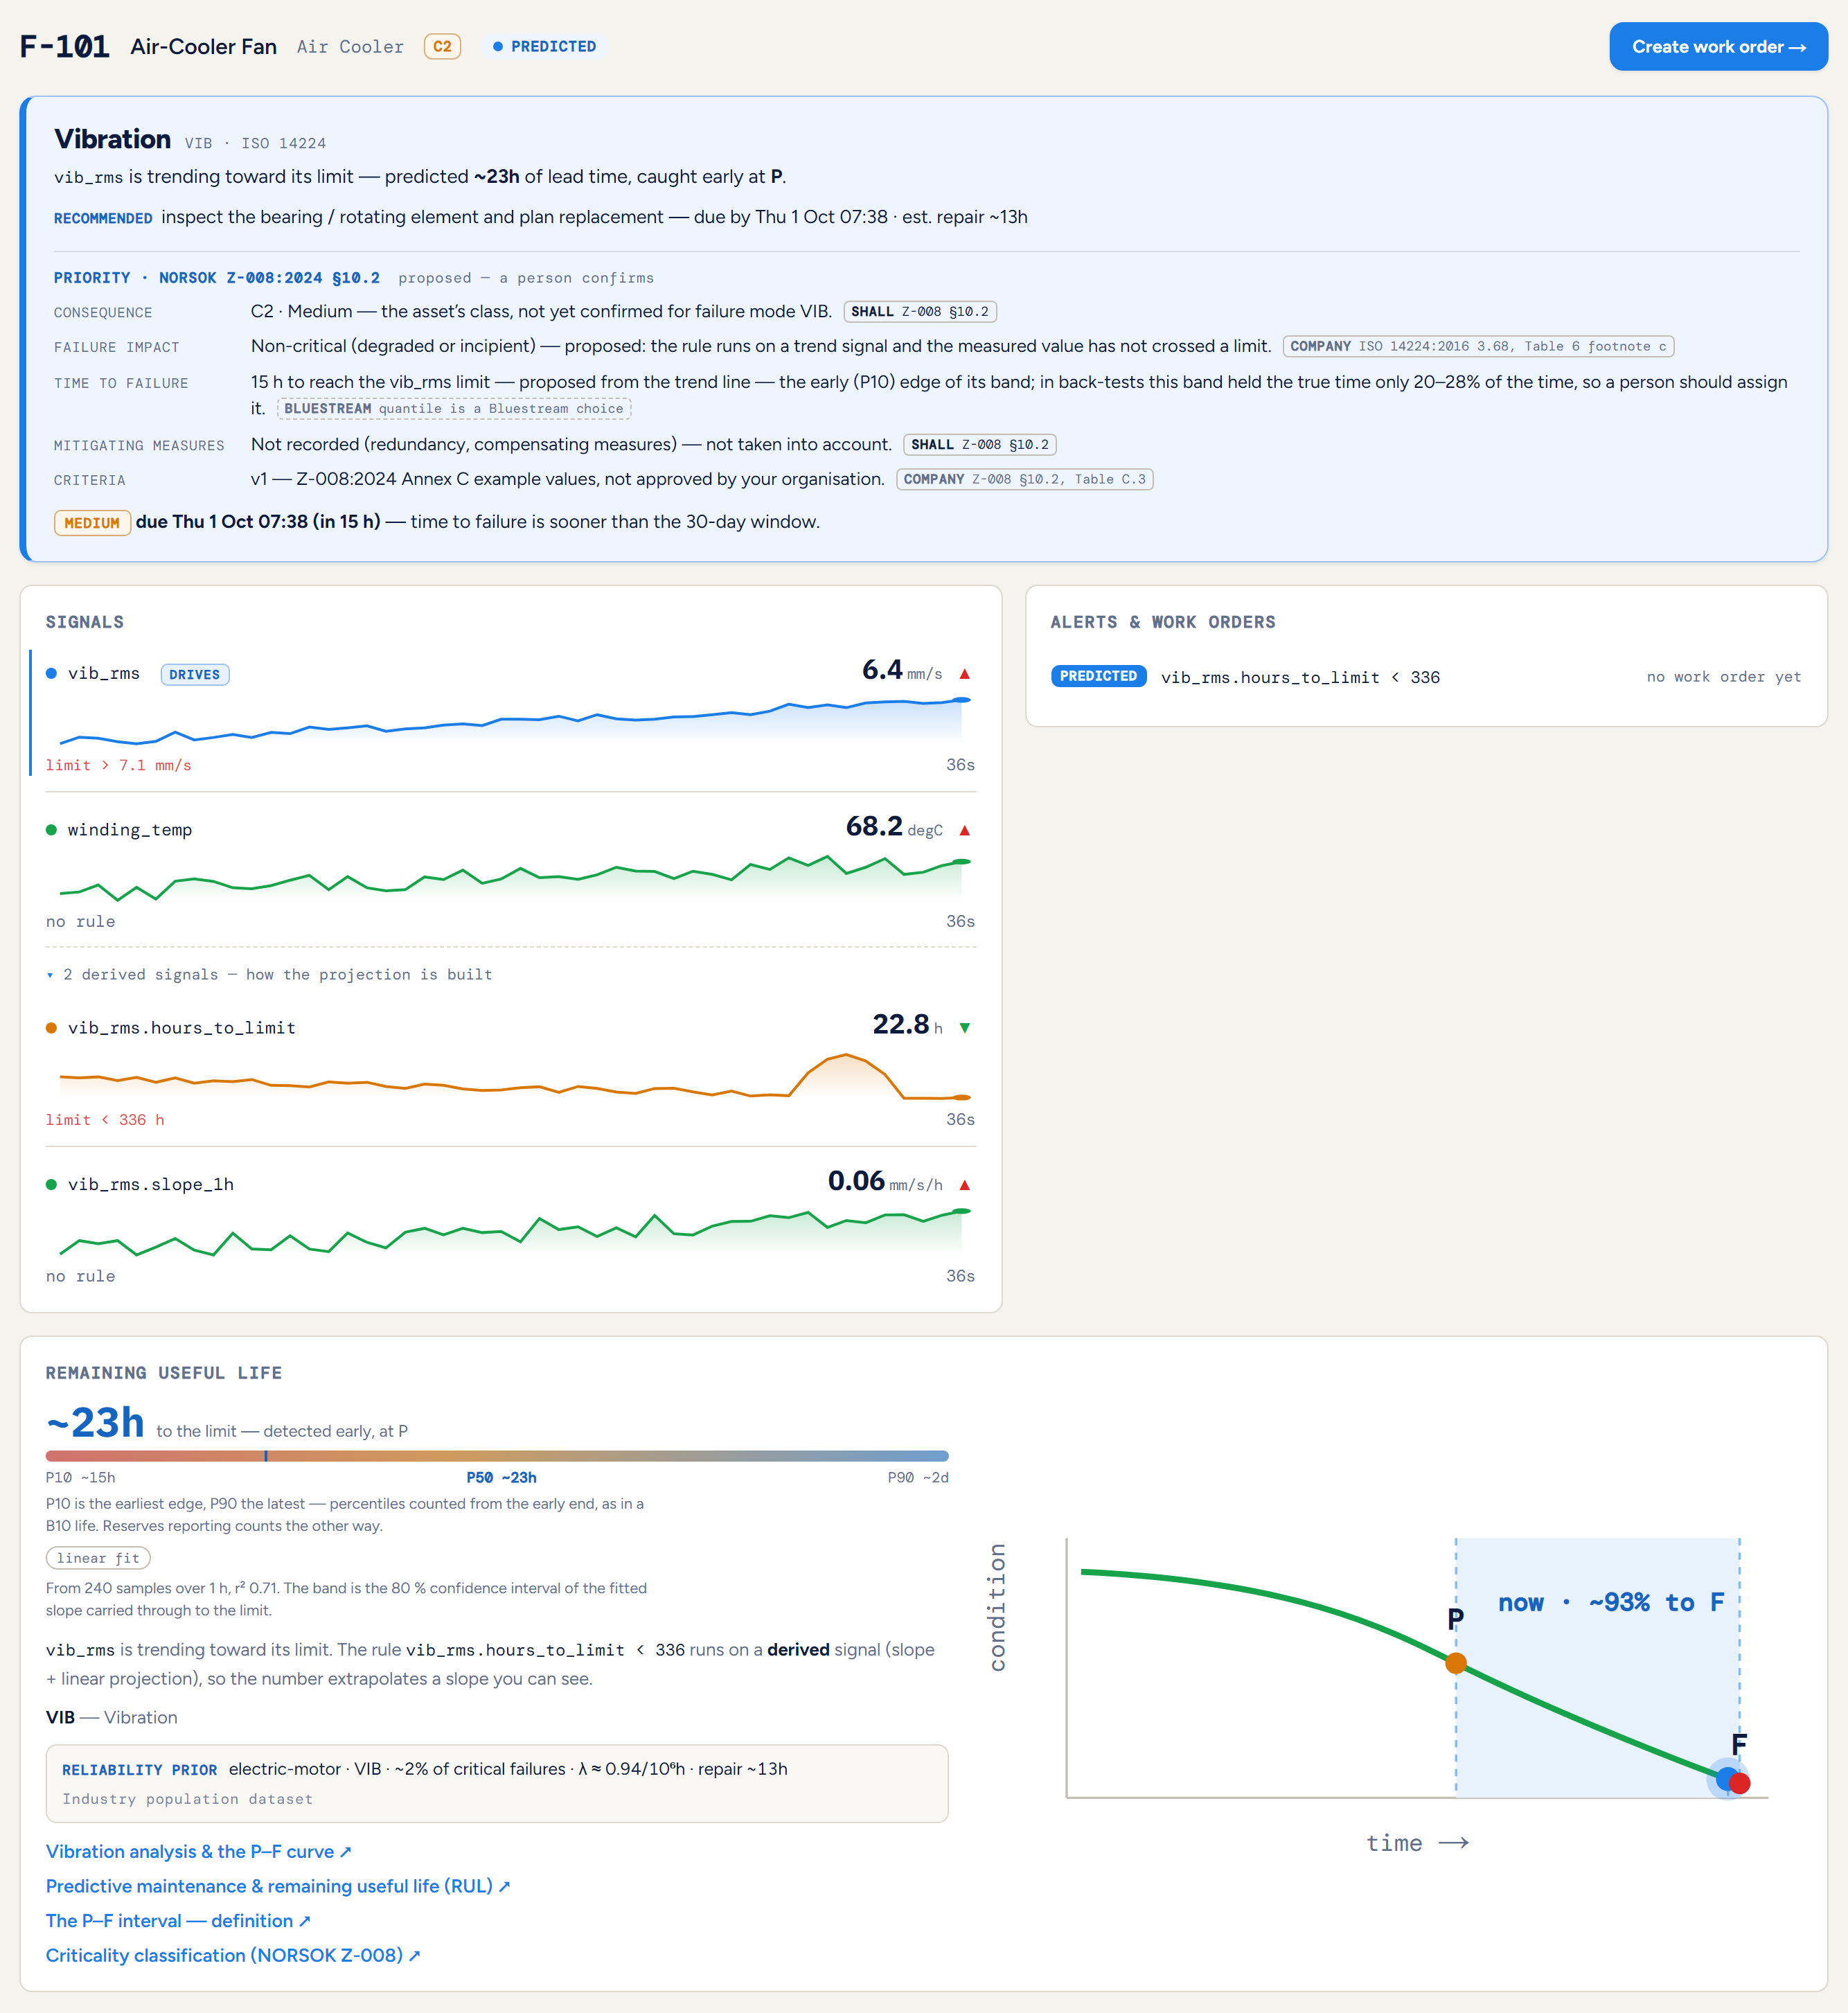Click the green dot beside winding_temp
The width and height of the screenshot is (1848, 2013).
tap(51, 830)
